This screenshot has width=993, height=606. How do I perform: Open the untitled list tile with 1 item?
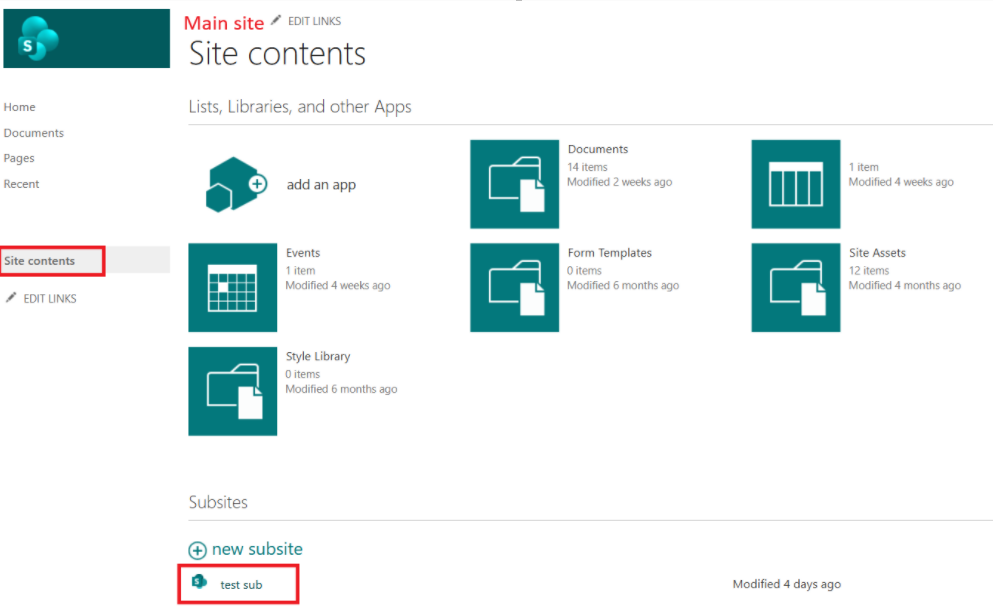(795, 184)
